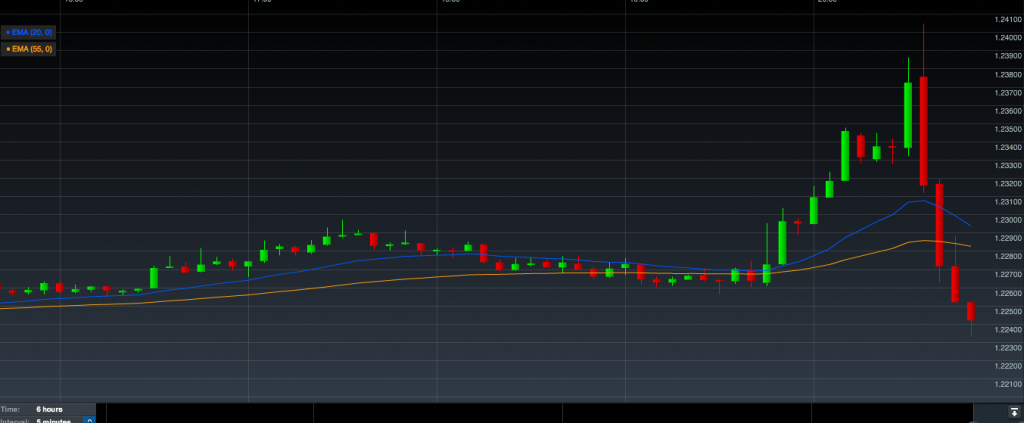Image resolution: width=1024 pixels, height=423 pixels.
Task: Click the 1.23800 price axis label
Action: (1002, 75)
